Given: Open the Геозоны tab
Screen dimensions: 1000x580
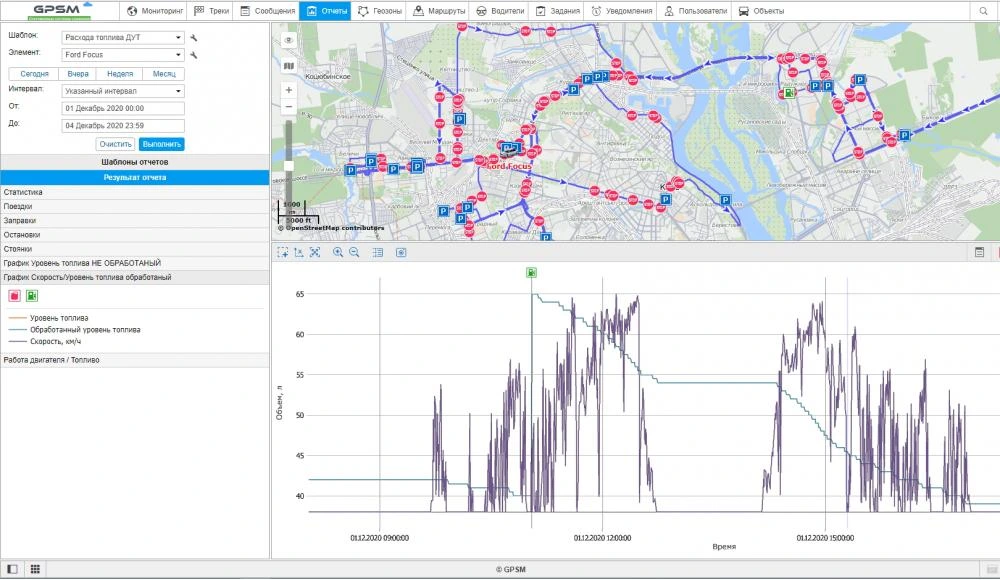Looking at the screenshot, I should [x=385, y=11].
